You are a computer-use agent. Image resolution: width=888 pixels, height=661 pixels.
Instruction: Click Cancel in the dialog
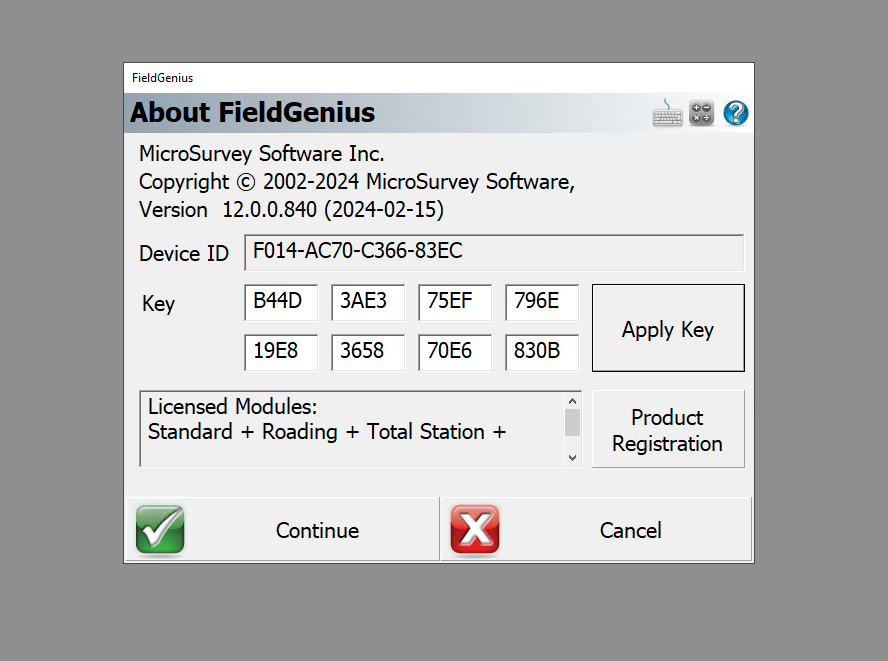630,530
